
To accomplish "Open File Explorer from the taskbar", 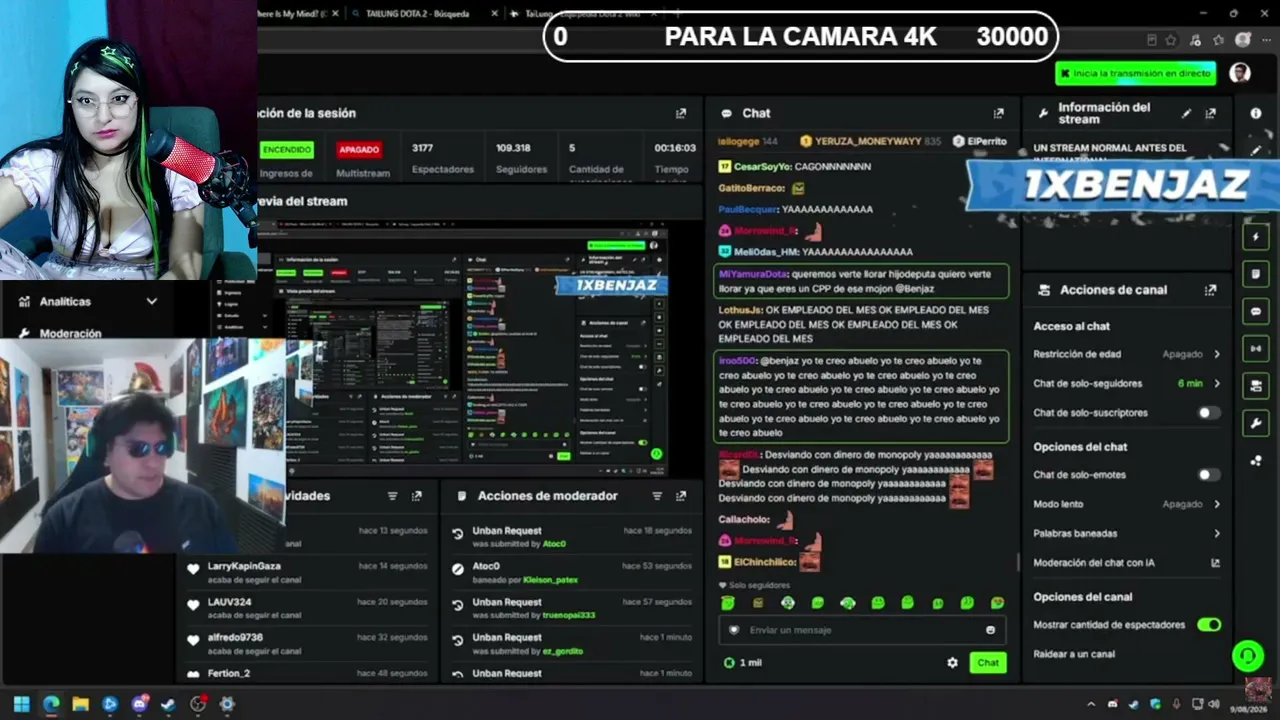I will [x=80, y=704].
